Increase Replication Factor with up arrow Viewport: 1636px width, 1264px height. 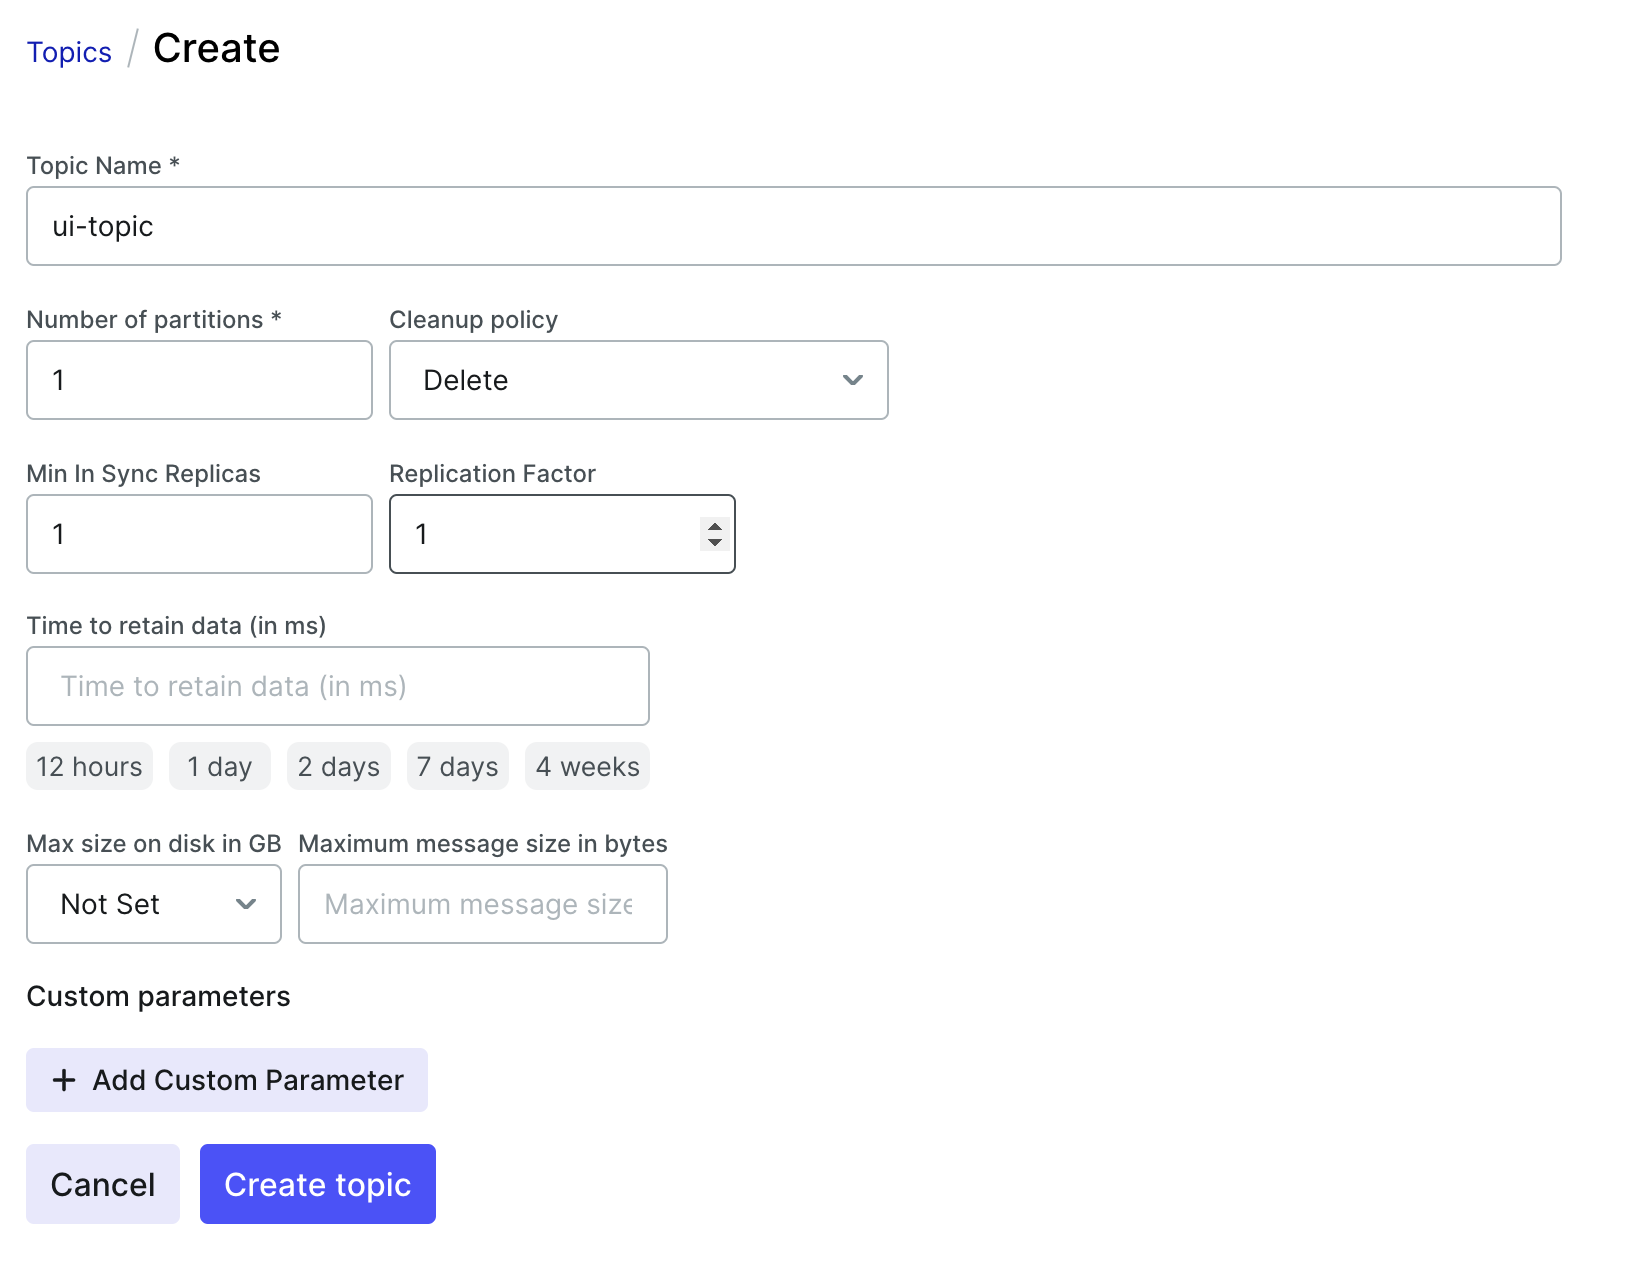coord(715,526)
